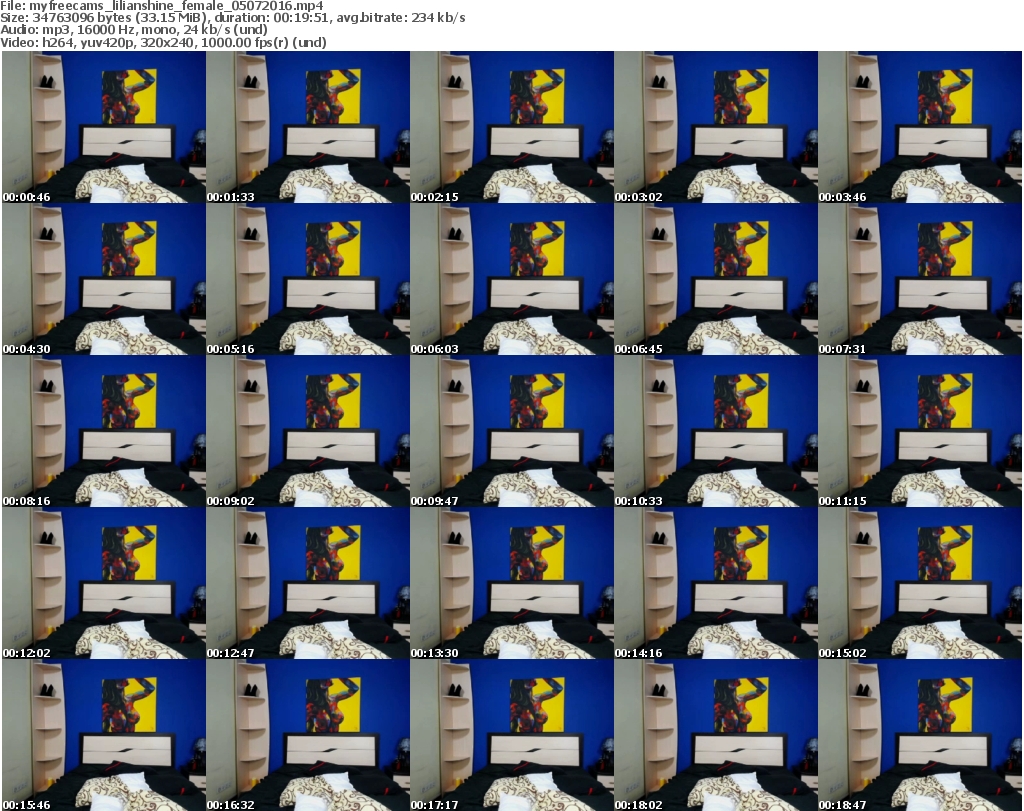Image resolution: width=1024 pixels, height=811 pixels.
Task: Select the thumbnail frame at 00:09:47
Action: tap(511, 432)
